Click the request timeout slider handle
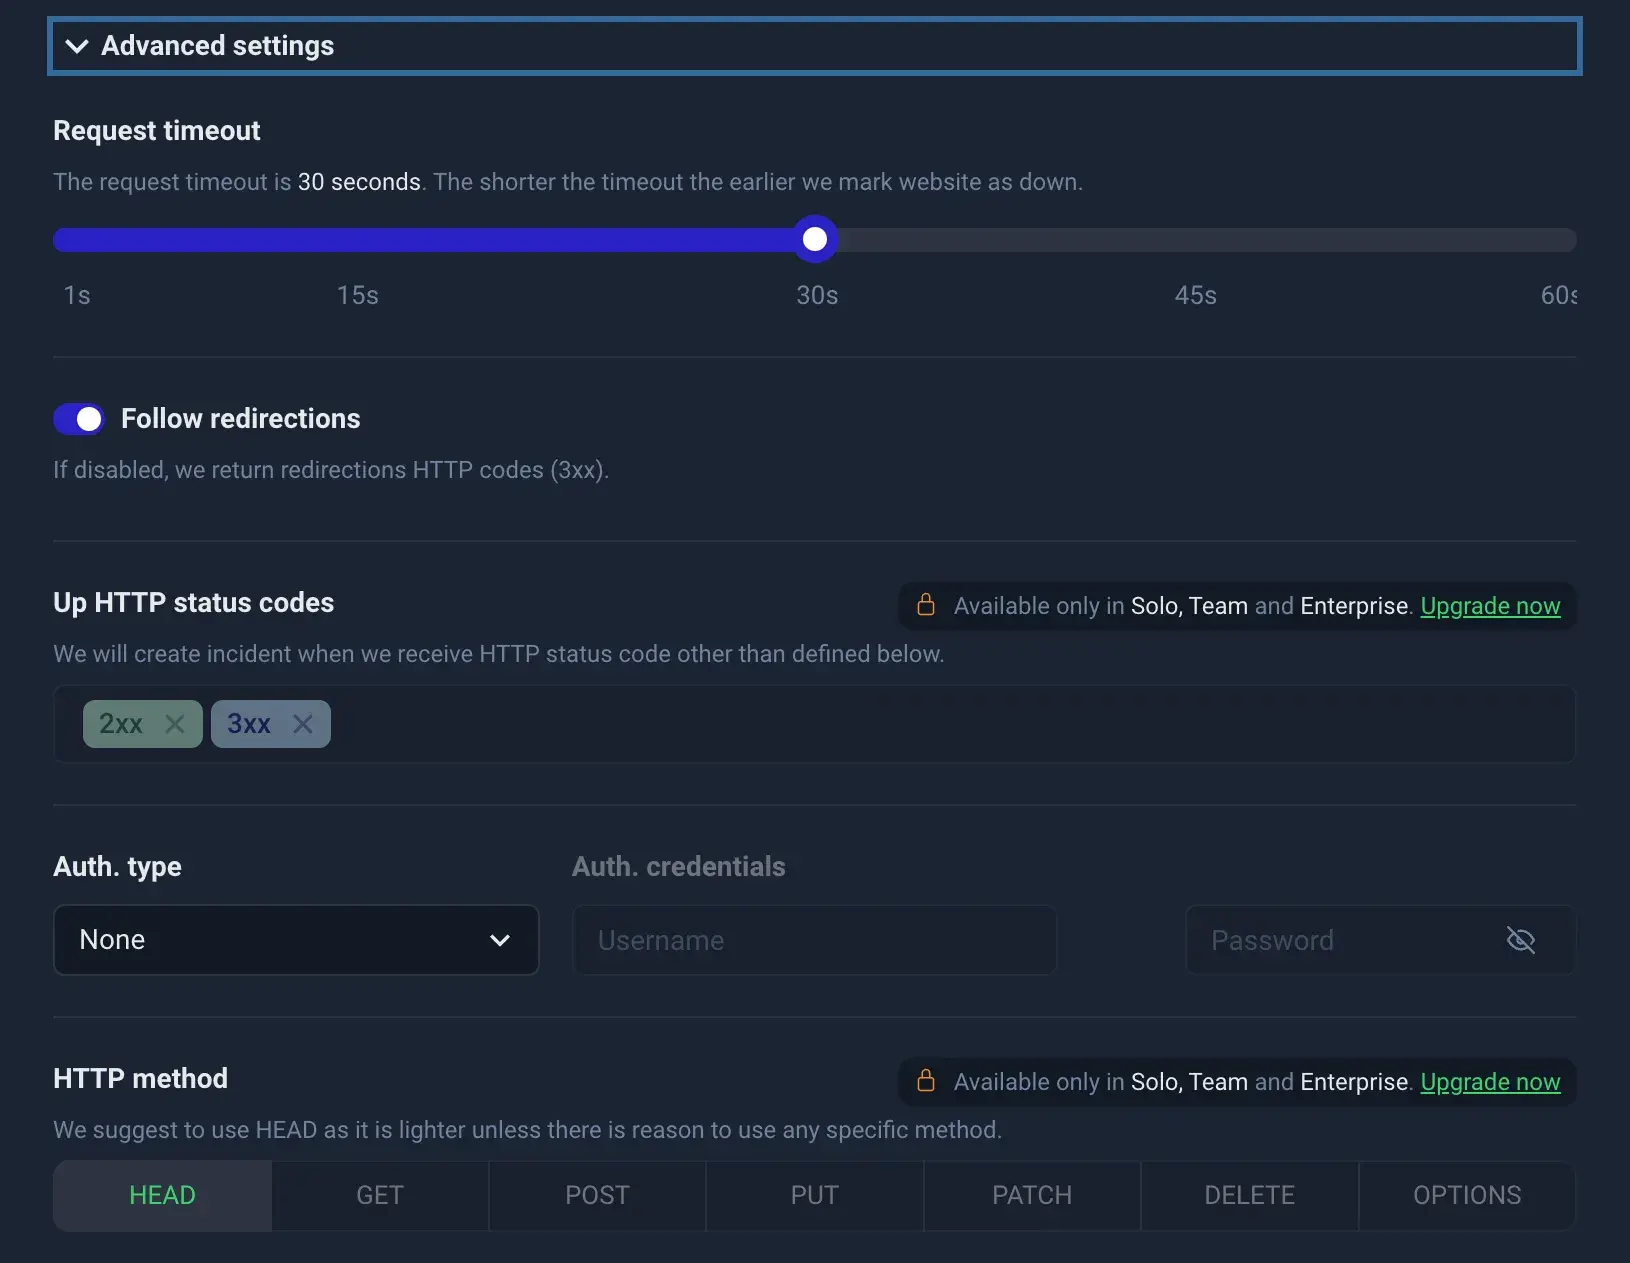The width and height of the screenshot is (1630, 1263). (x=815, y=240)
